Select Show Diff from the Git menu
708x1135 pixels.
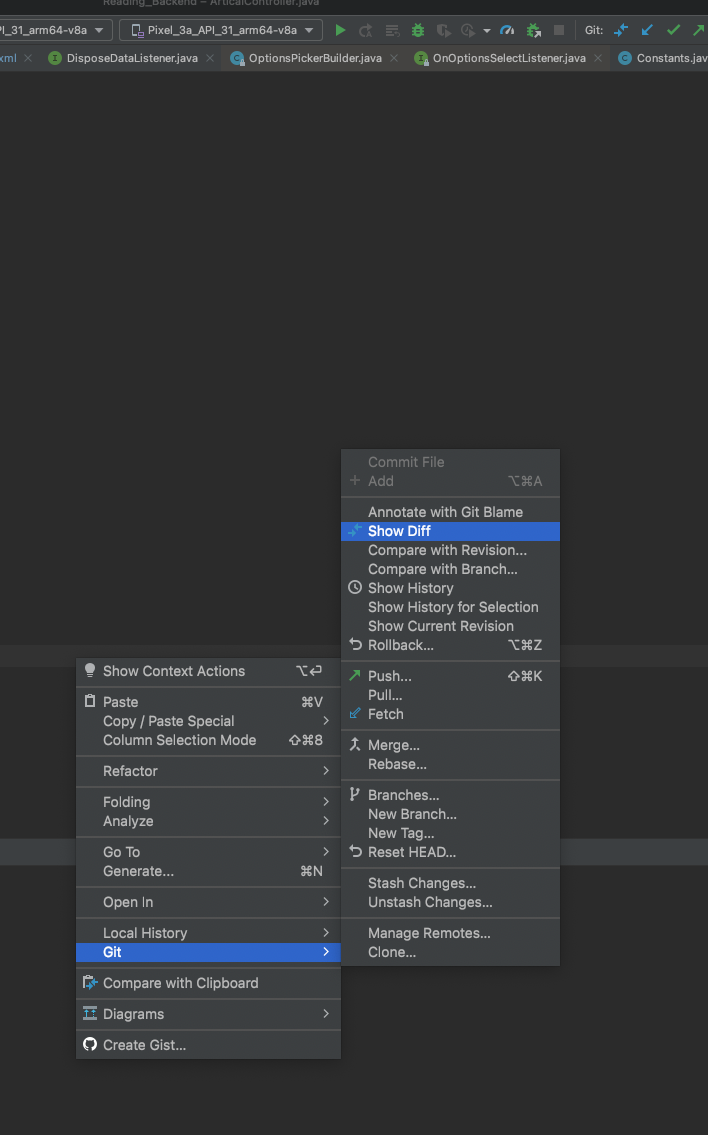[x=450, y=531]
